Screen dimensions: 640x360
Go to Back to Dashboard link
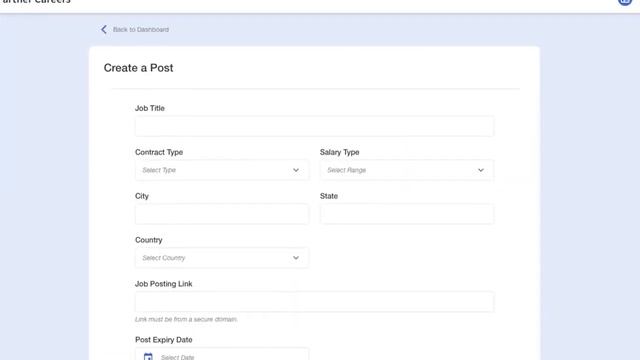[x=141, y=29]
